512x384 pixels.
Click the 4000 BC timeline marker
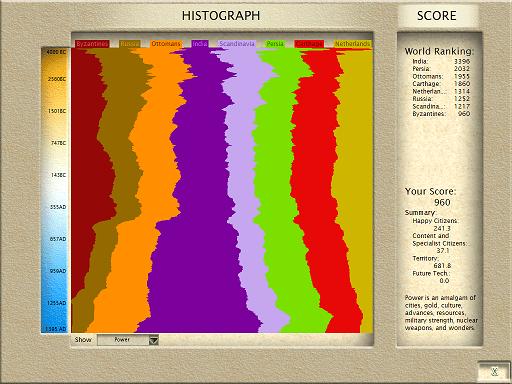point(56,52)
